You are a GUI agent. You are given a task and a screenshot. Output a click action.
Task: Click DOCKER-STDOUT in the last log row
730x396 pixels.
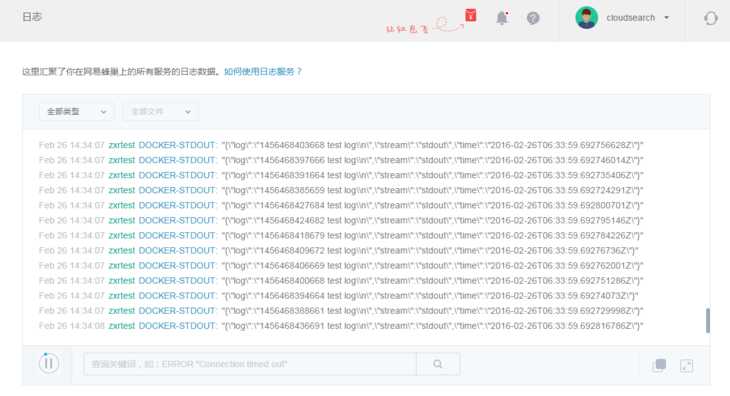177,326
